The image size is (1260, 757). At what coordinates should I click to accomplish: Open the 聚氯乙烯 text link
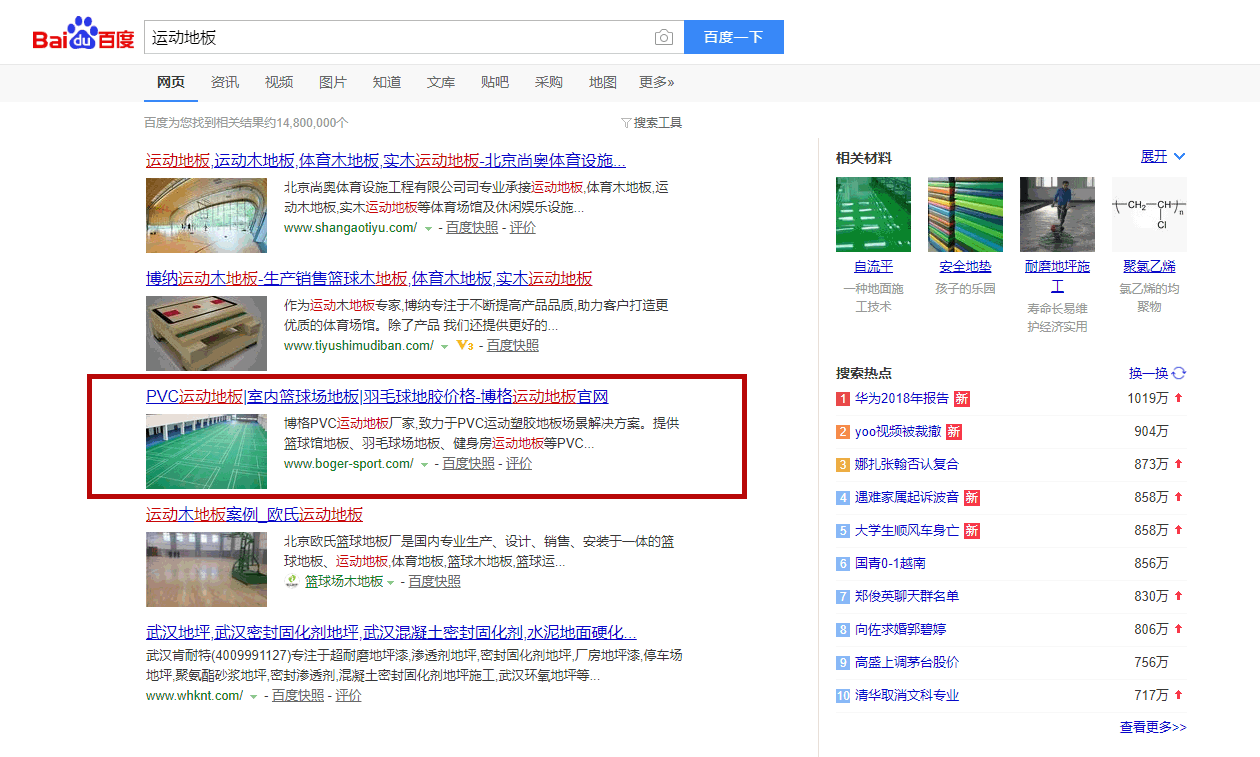pyautogui.click(x=1149, y=267)
